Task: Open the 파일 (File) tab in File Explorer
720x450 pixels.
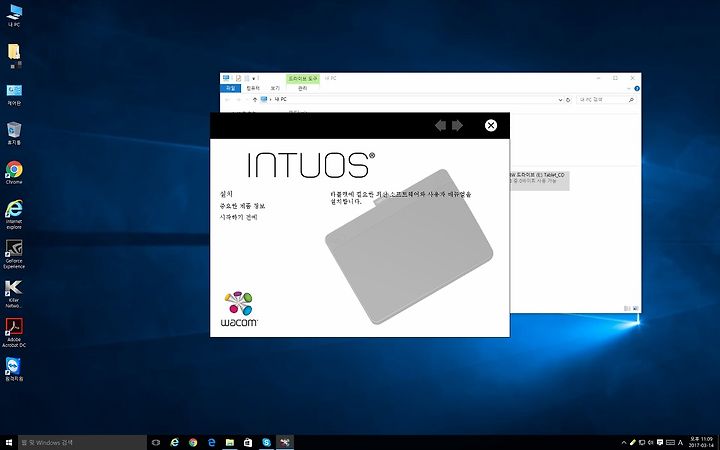Action: [x=231, y=88]
